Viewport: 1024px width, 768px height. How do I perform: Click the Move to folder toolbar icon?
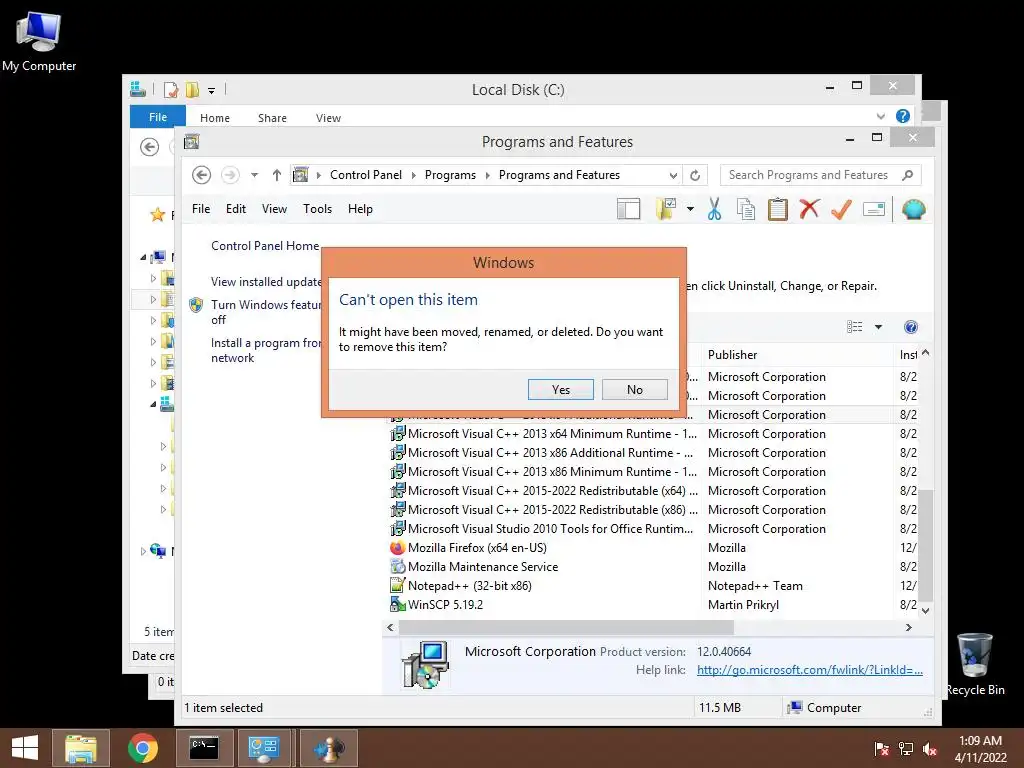[x=665, y=210]
